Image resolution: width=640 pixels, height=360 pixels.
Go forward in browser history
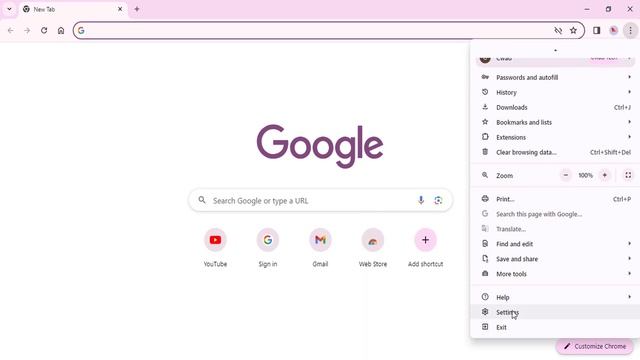pyautogui.click(x=27, y=31)
